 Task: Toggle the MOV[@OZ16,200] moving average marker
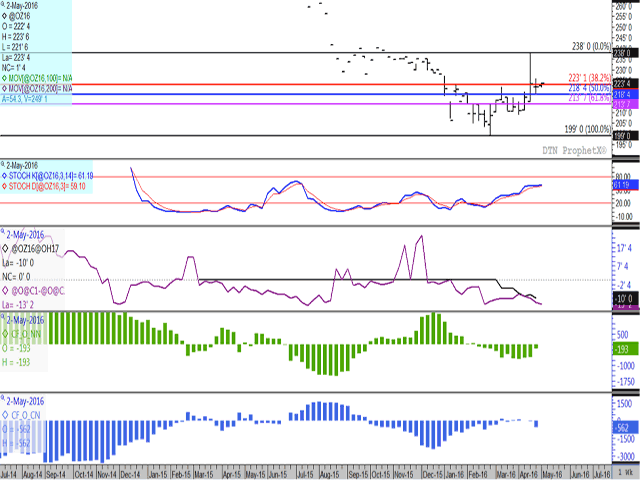tap(5, 89)
